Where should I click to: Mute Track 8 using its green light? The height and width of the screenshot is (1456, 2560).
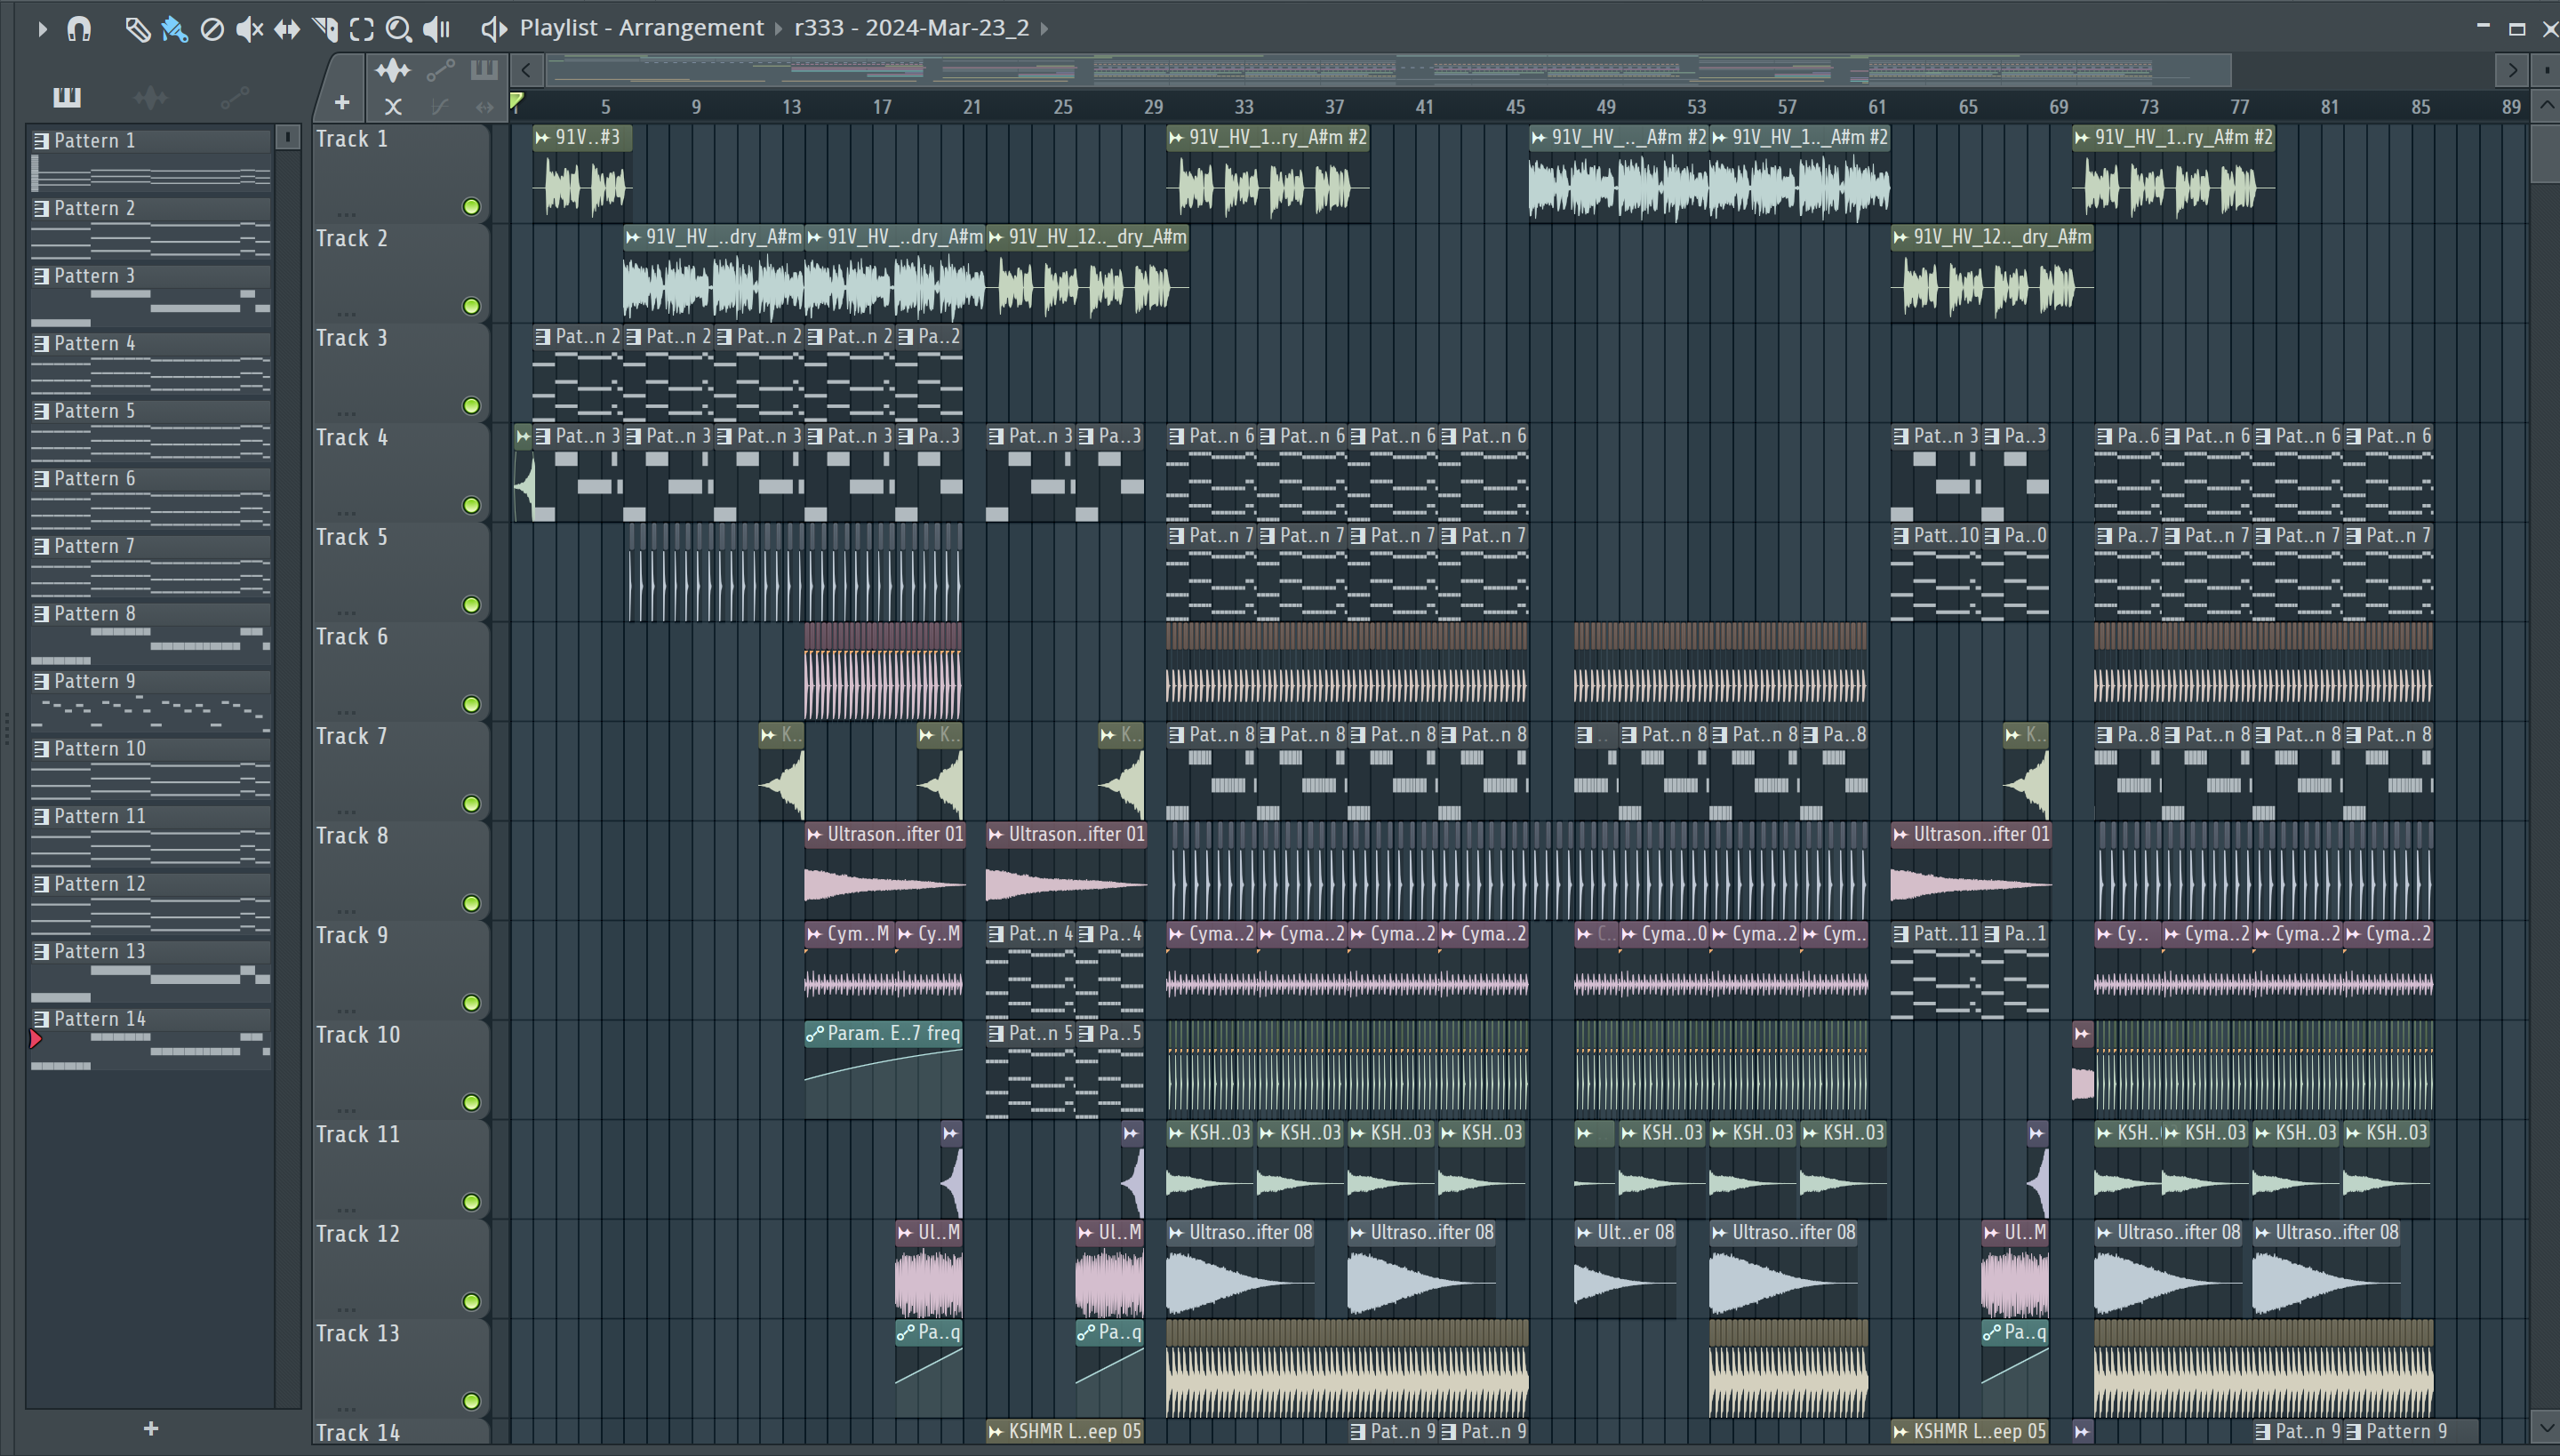tap(471, 904)
